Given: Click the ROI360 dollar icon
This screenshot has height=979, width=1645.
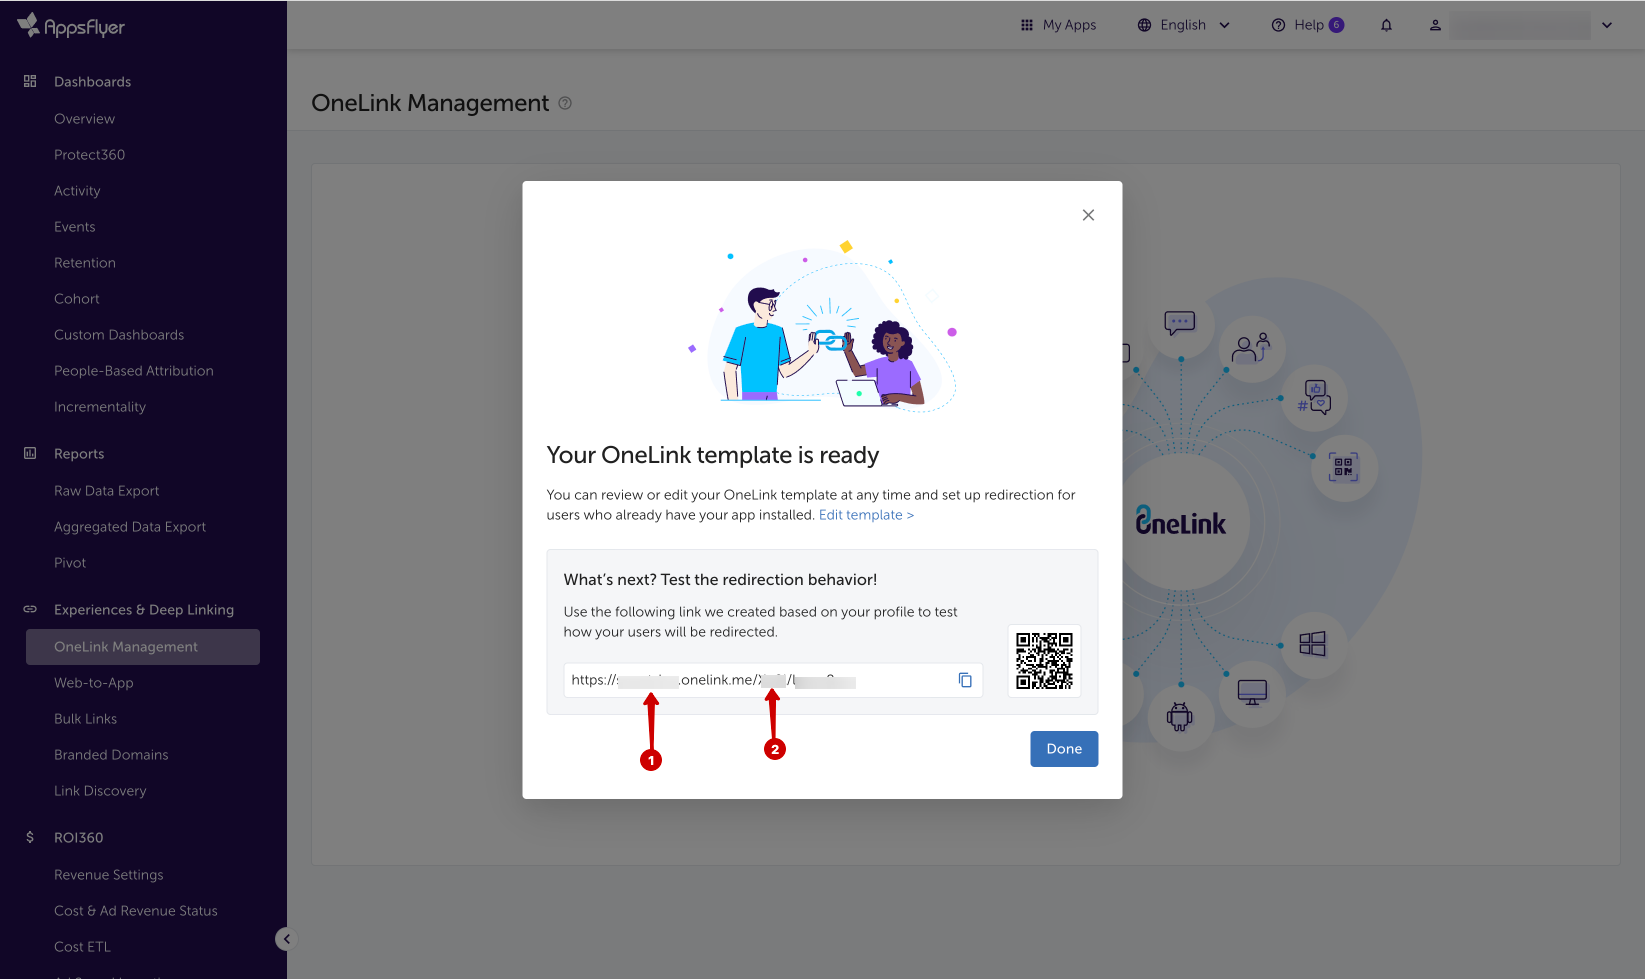Looking at the screenshot, I should (30, 837).
